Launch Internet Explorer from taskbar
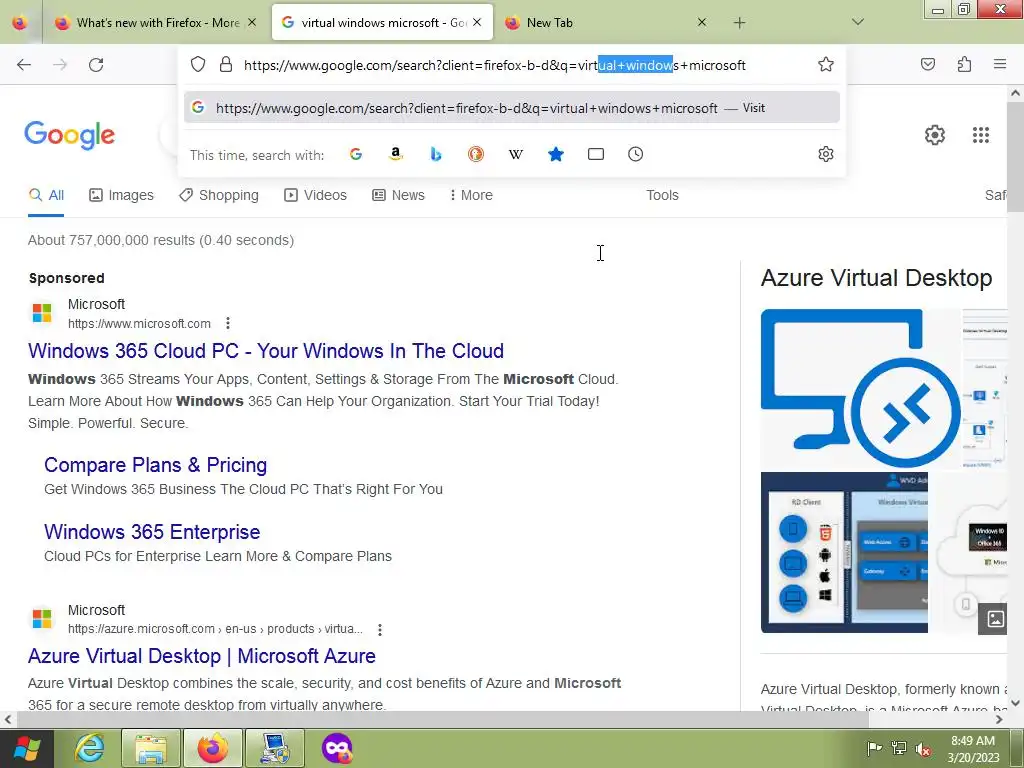This screenshot has width=1024, height=768. pyautogui.click(x=89, y=748)
